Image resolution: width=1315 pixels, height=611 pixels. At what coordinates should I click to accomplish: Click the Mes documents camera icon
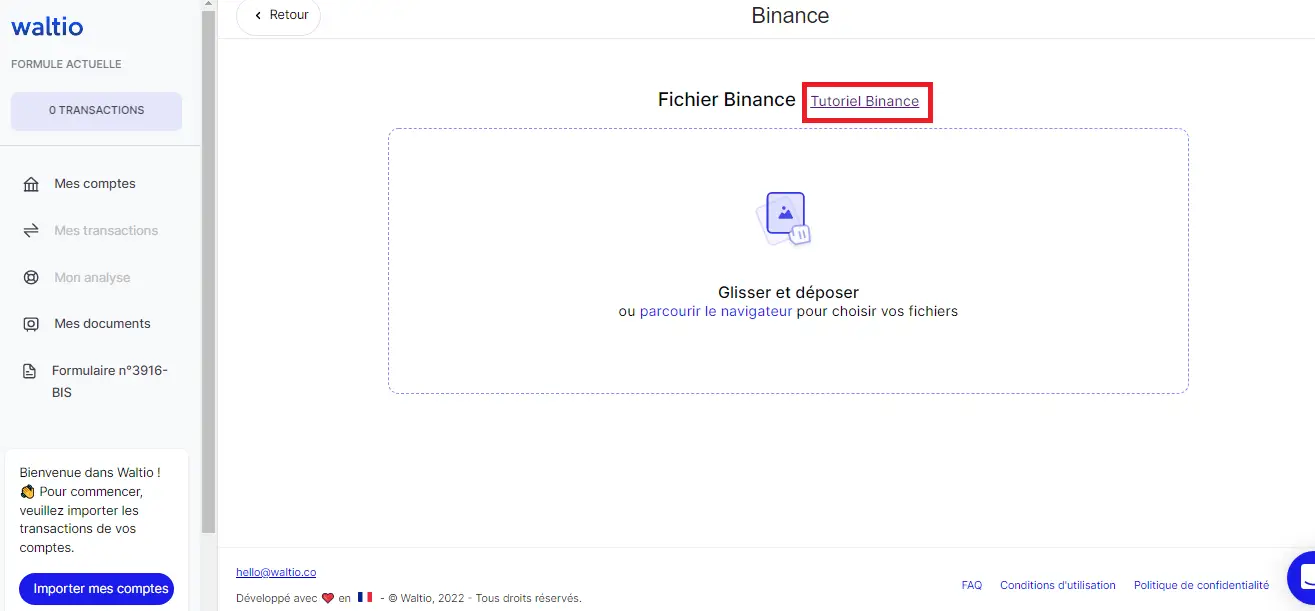[x=31, y=324]
